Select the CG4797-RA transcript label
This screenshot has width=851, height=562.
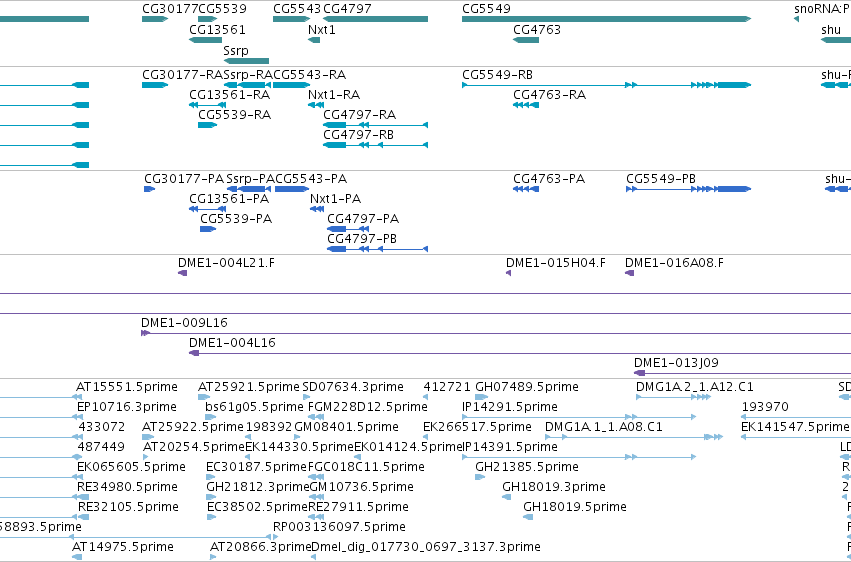point(359,114)
